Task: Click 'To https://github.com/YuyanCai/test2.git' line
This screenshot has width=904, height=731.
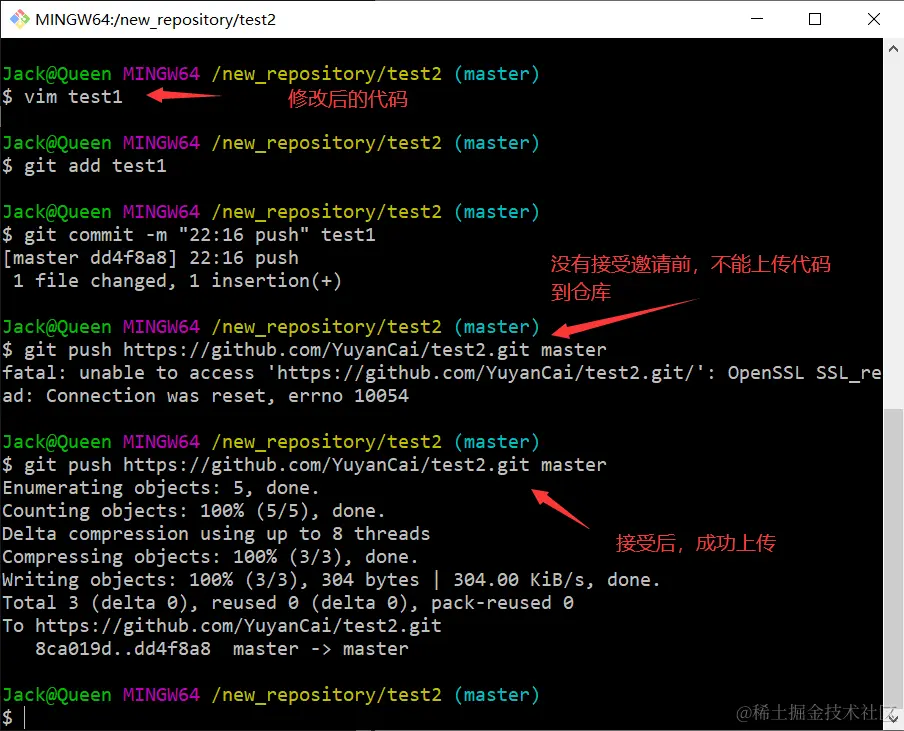Action: coord(222,626)
